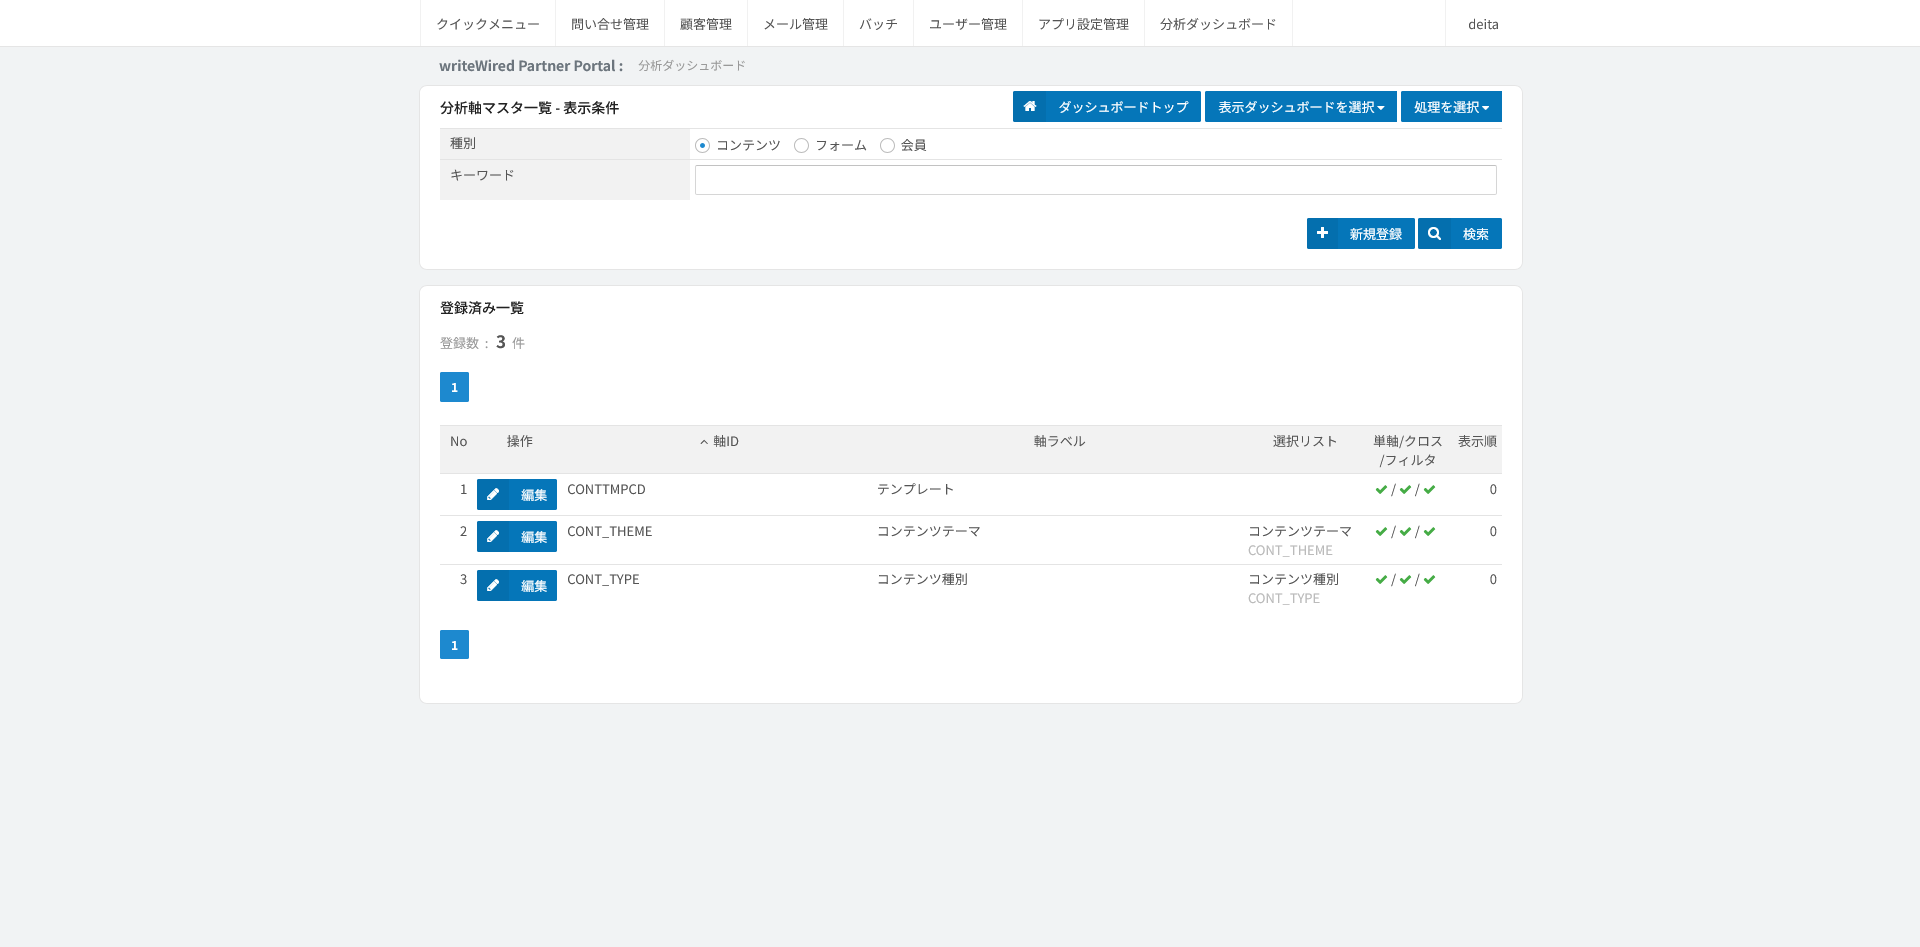1920x947 pixels.
Task: Go to ダッシュボードトップ
Action: [x=1107, y=107]
